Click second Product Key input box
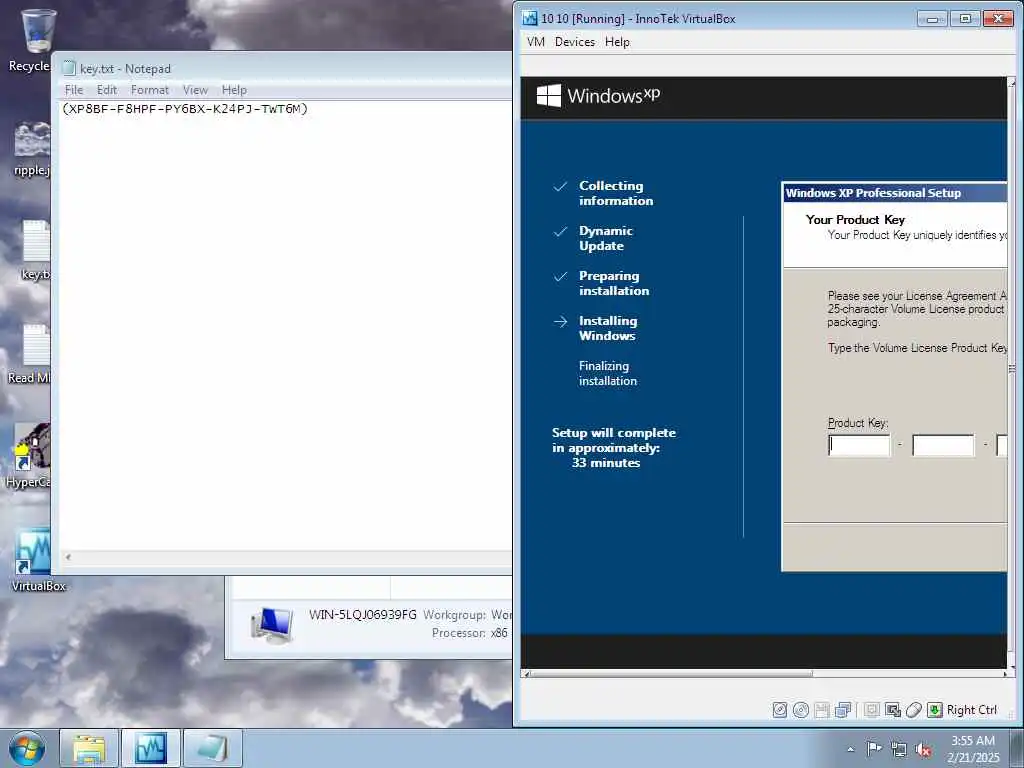1024x768 pixels. click(943, 445)
